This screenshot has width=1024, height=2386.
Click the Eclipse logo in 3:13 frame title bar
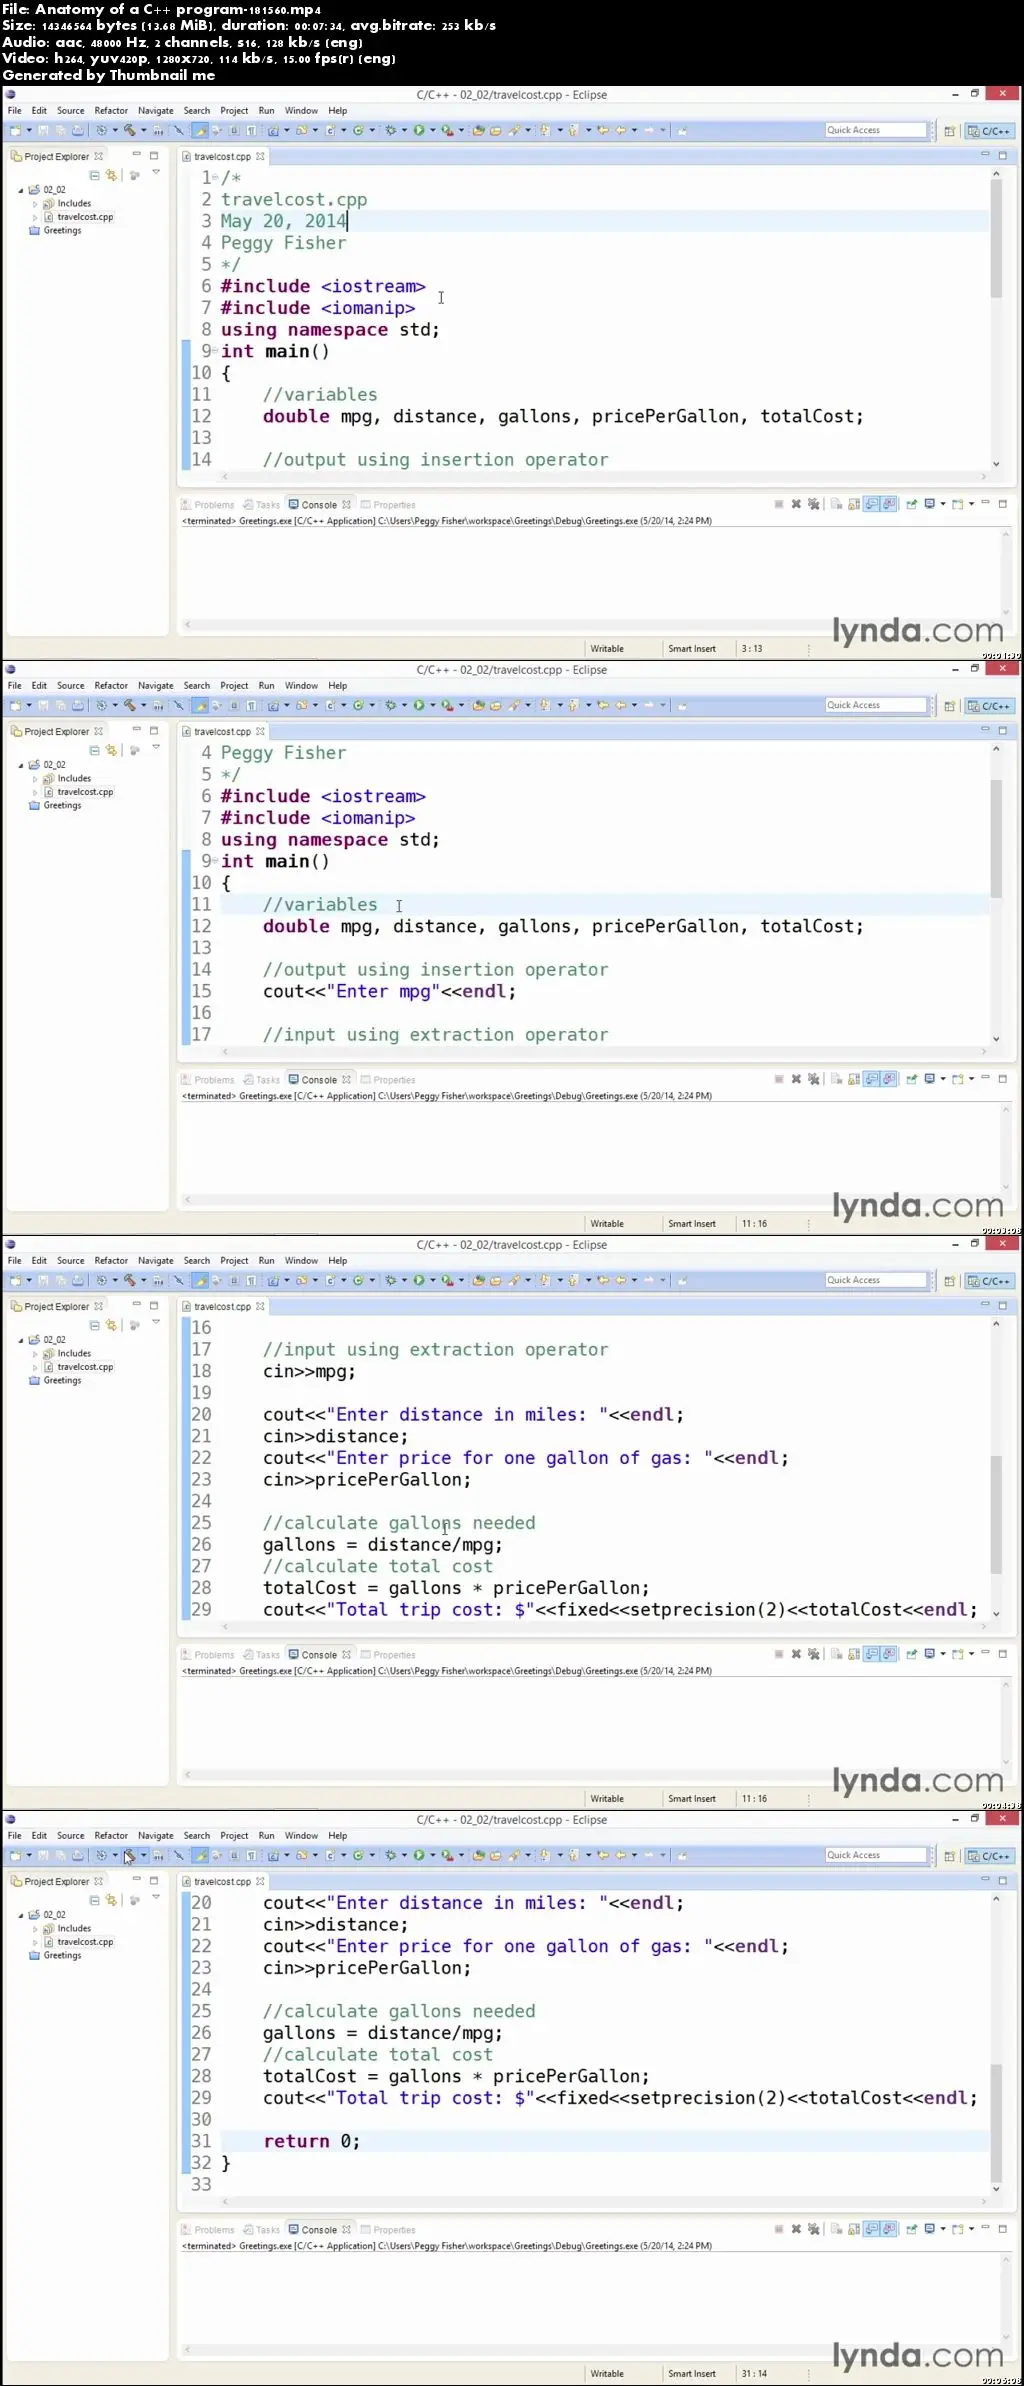pyautogui.click(x=11, y=95)
